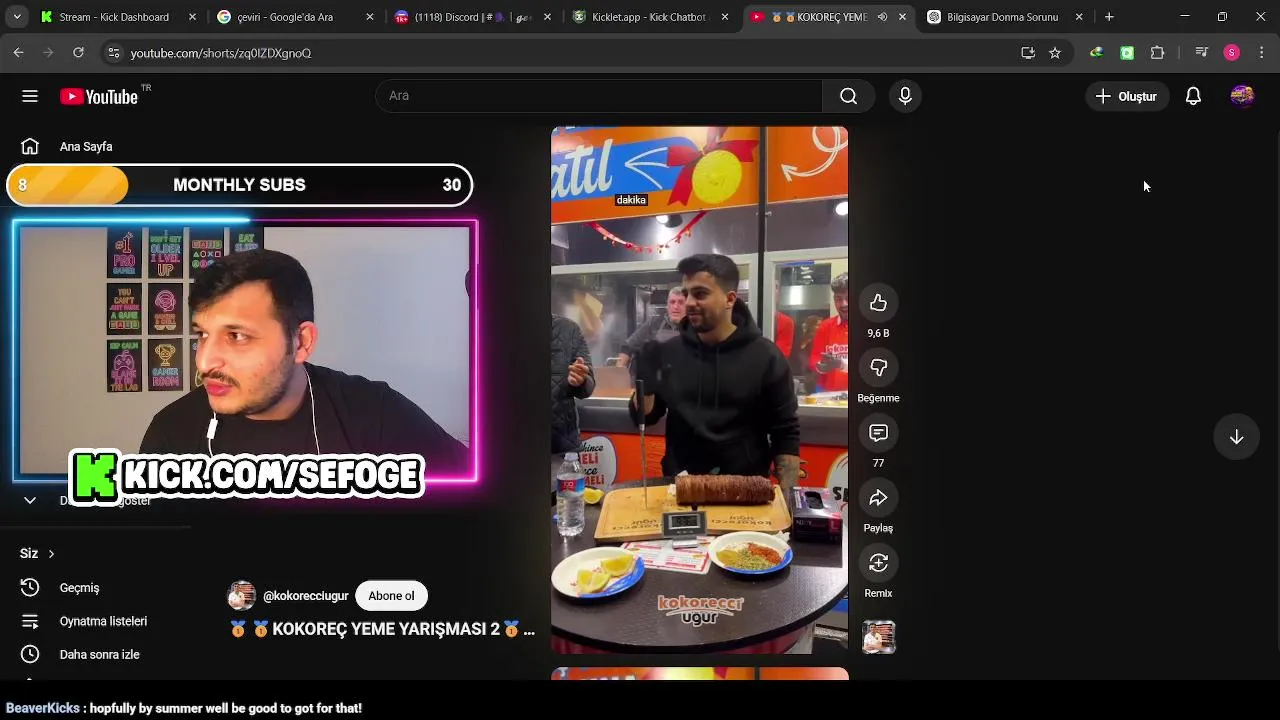Expand the show more sidebar chevron

(30, 500)
